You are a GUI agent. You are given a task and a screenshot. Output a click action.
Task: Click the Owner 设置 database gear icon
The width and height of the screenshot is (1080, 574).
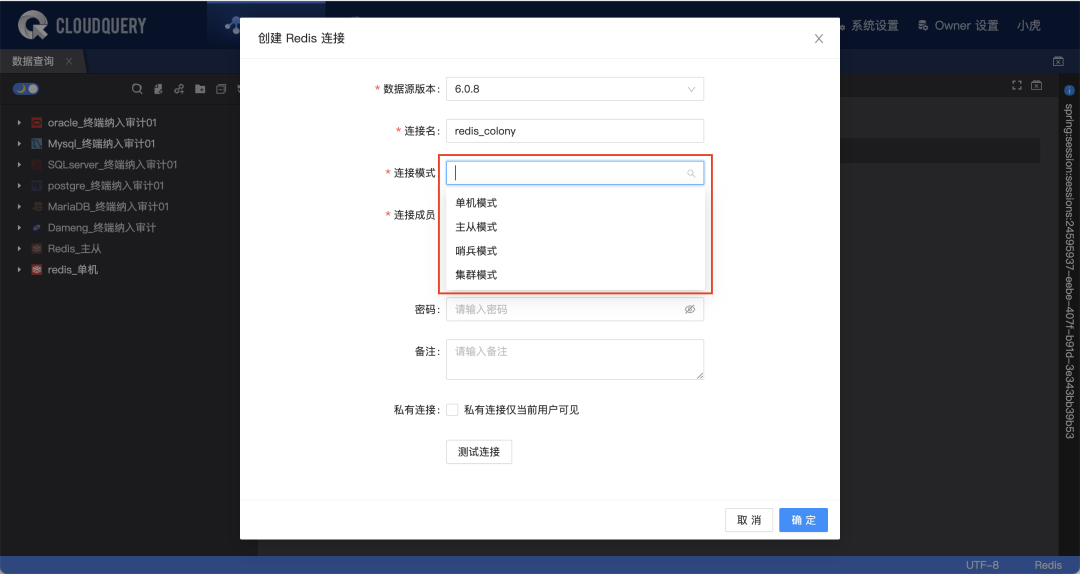[x=923, y=26]
